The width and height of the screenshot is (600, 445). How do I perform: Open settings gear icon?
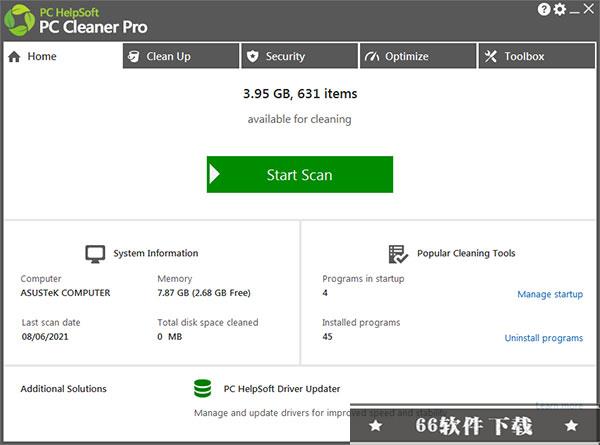[x=560, y=9]
